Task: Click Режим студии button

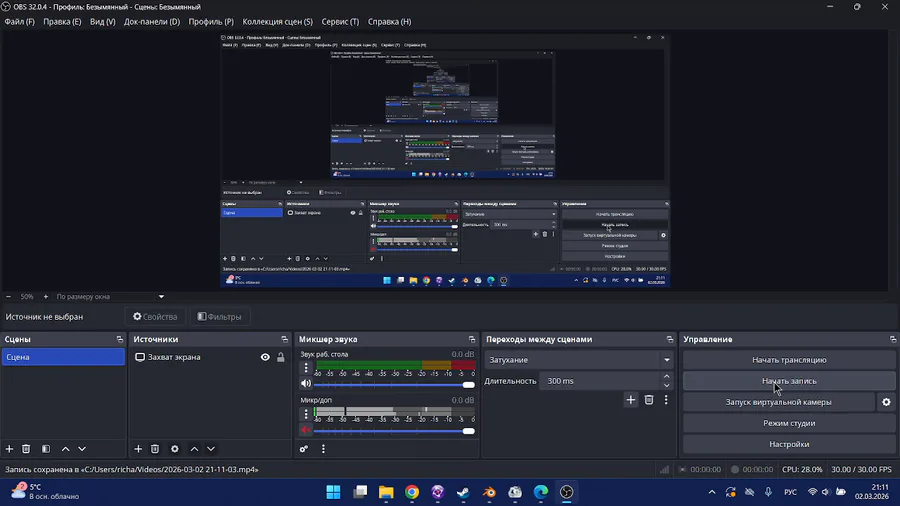Action: click(789, 423)
